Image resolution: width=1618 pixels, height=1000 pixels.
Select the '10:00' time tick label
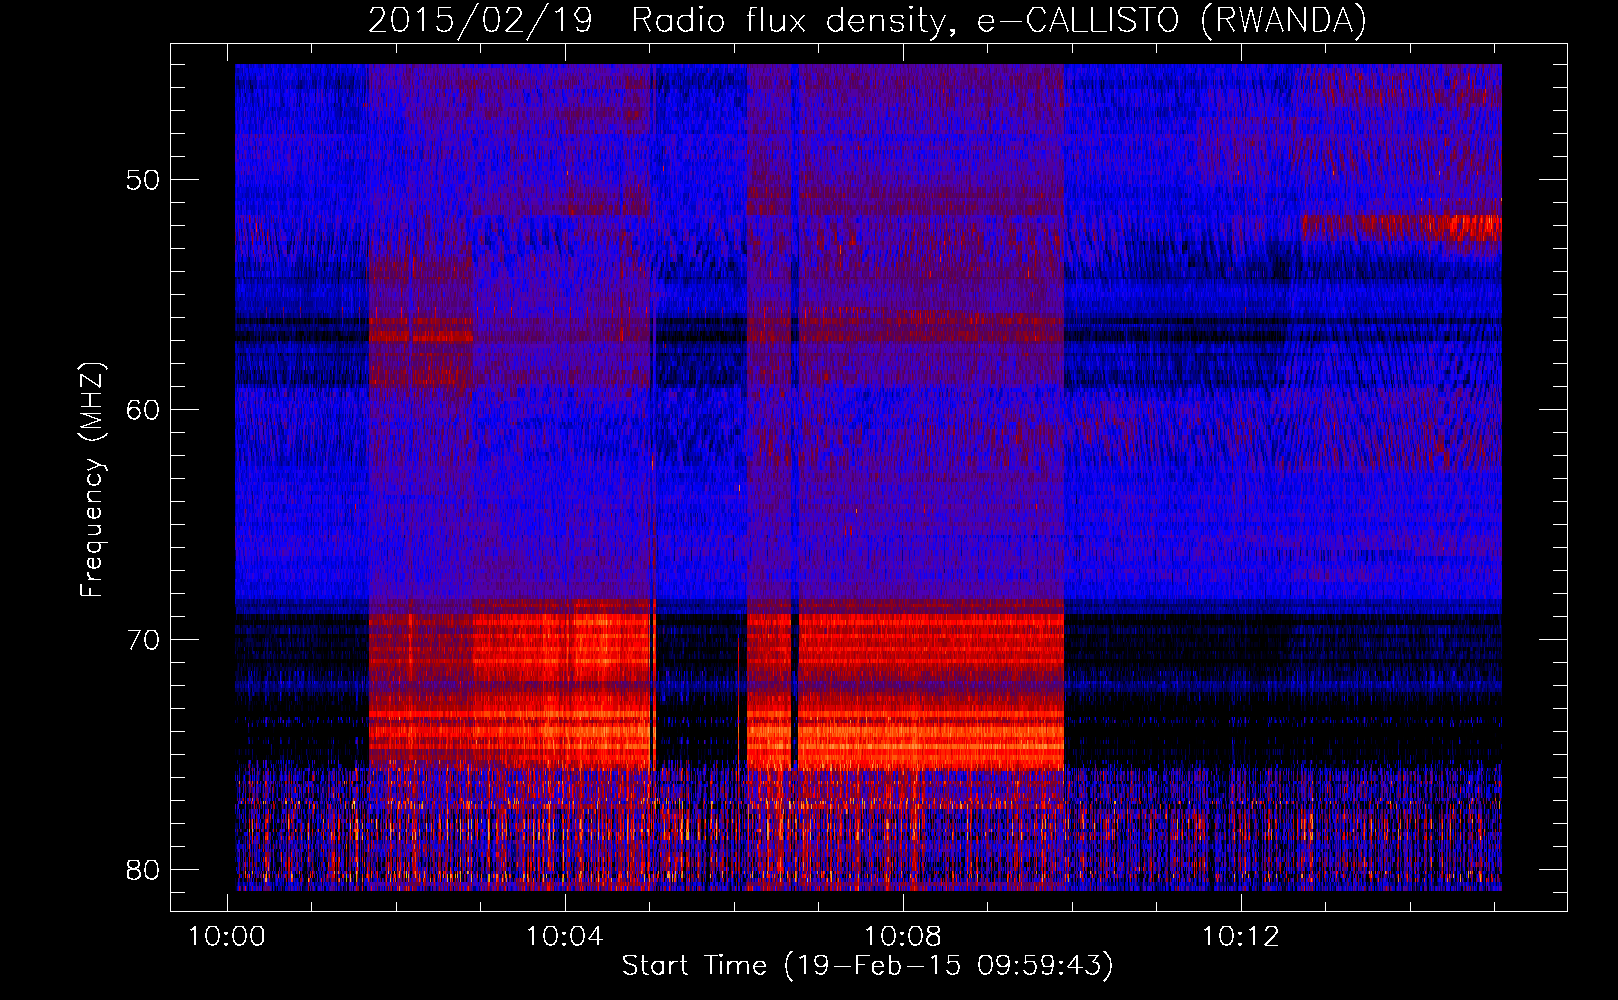click(x=228, y=937)
